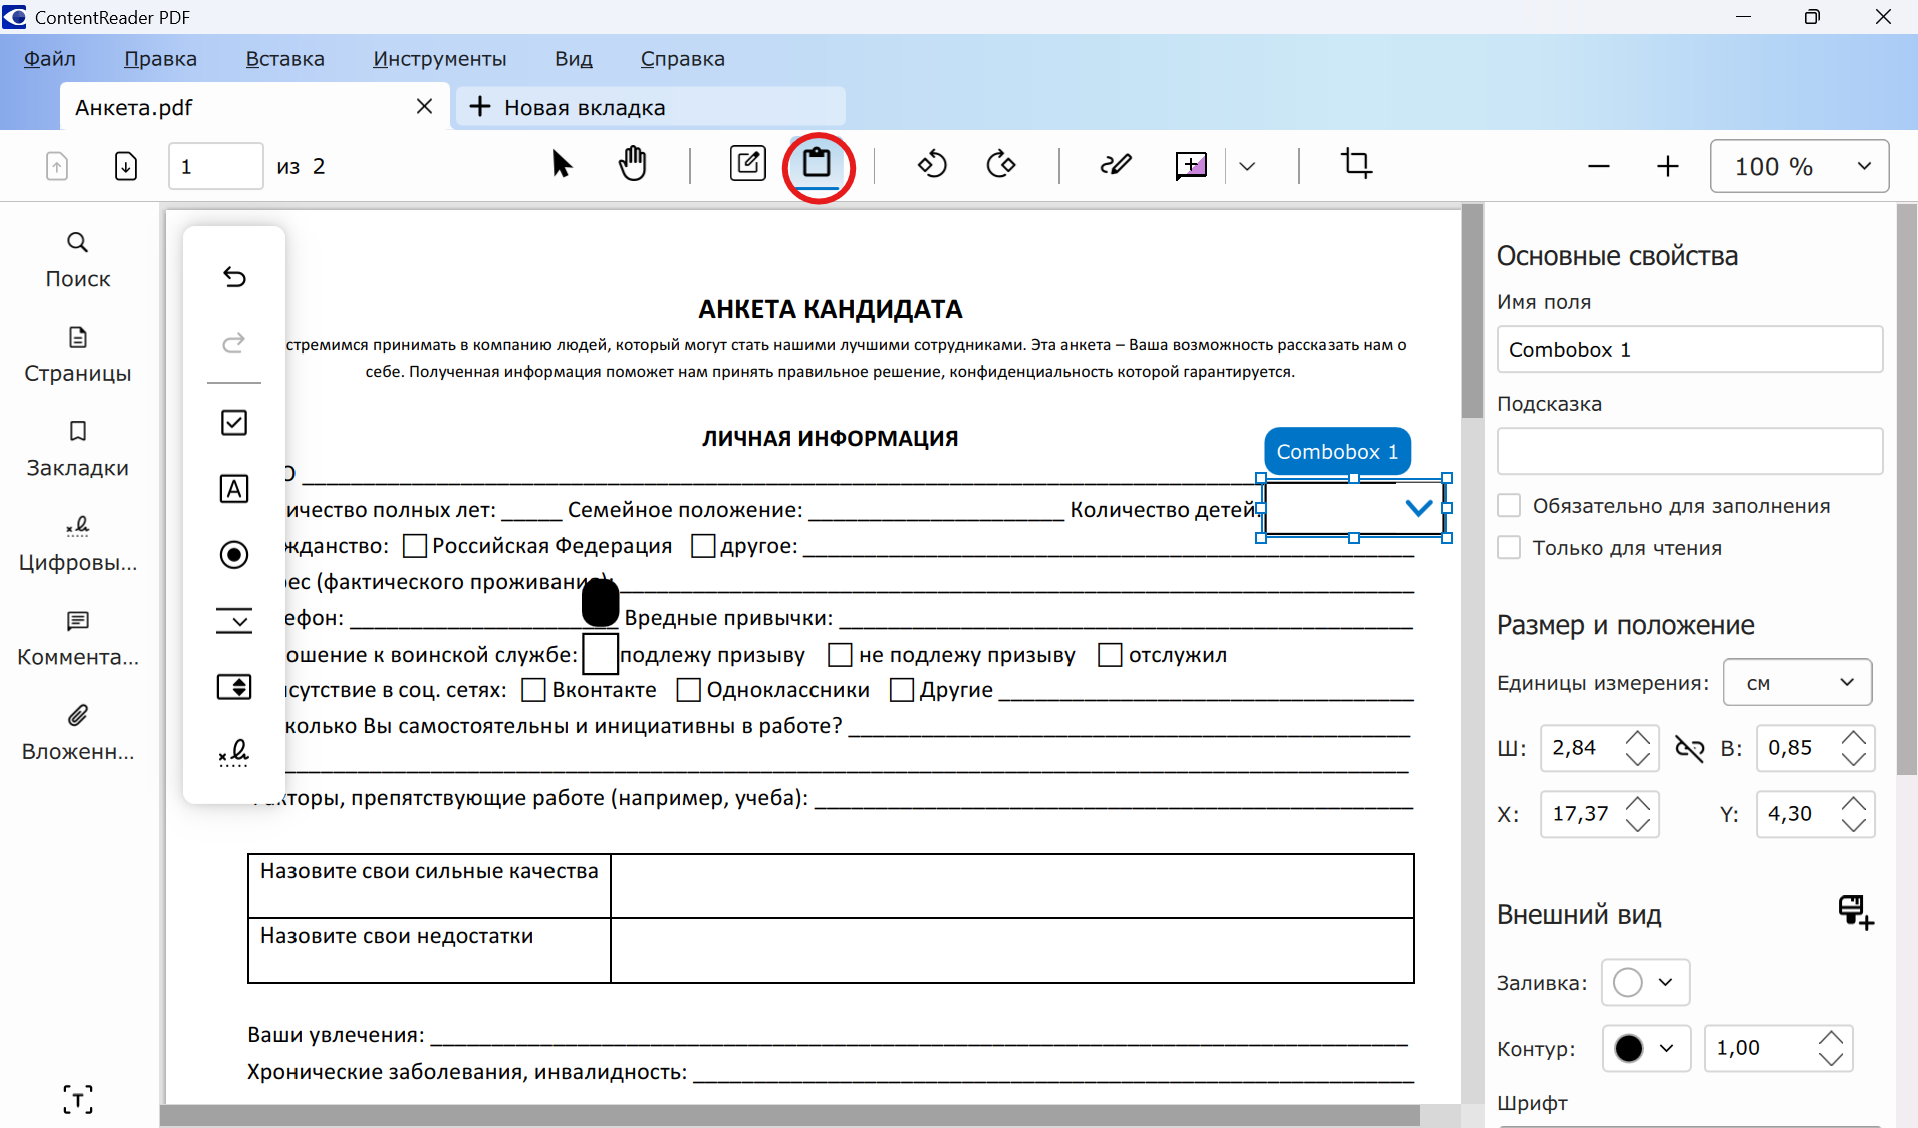Close the Анкета.pdf tab
The height and width of the screenshot is (1128, 1918).
point(424,107)
